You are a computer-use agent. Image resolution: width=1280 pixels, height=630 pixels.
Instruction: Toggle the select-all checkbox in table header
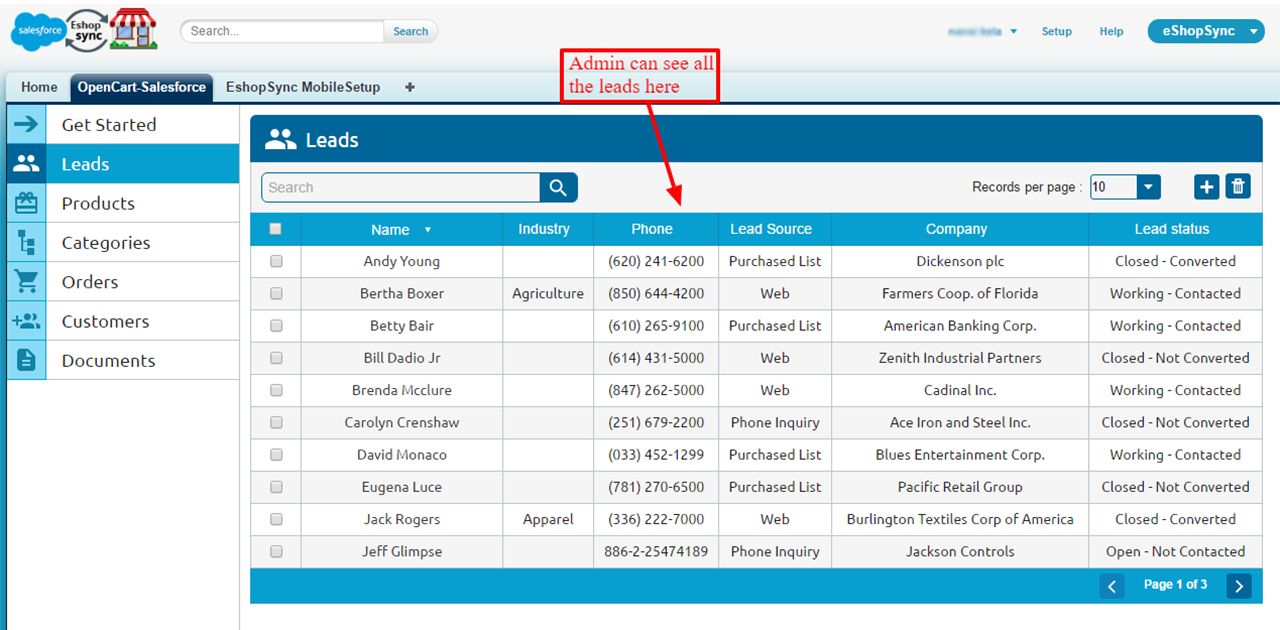click(276, 229)
